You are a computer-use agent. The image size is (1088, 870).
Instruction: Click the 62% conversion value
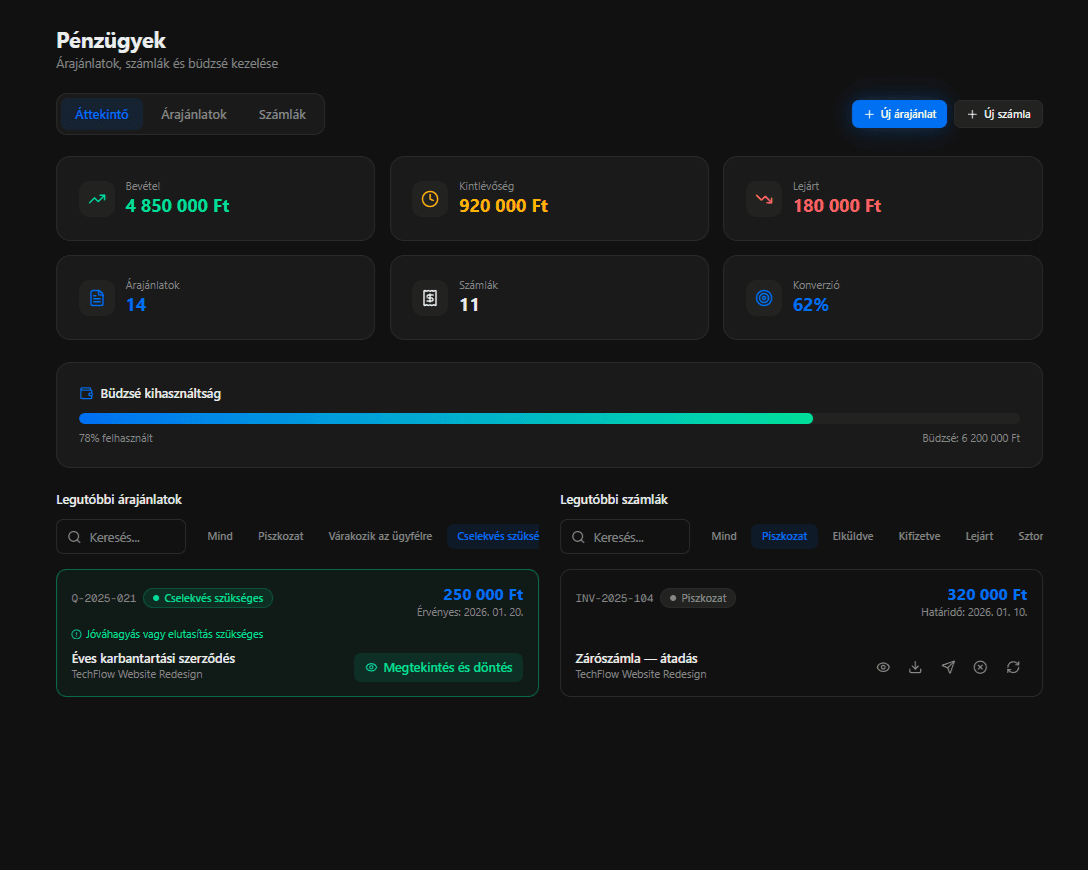(810, 305)
